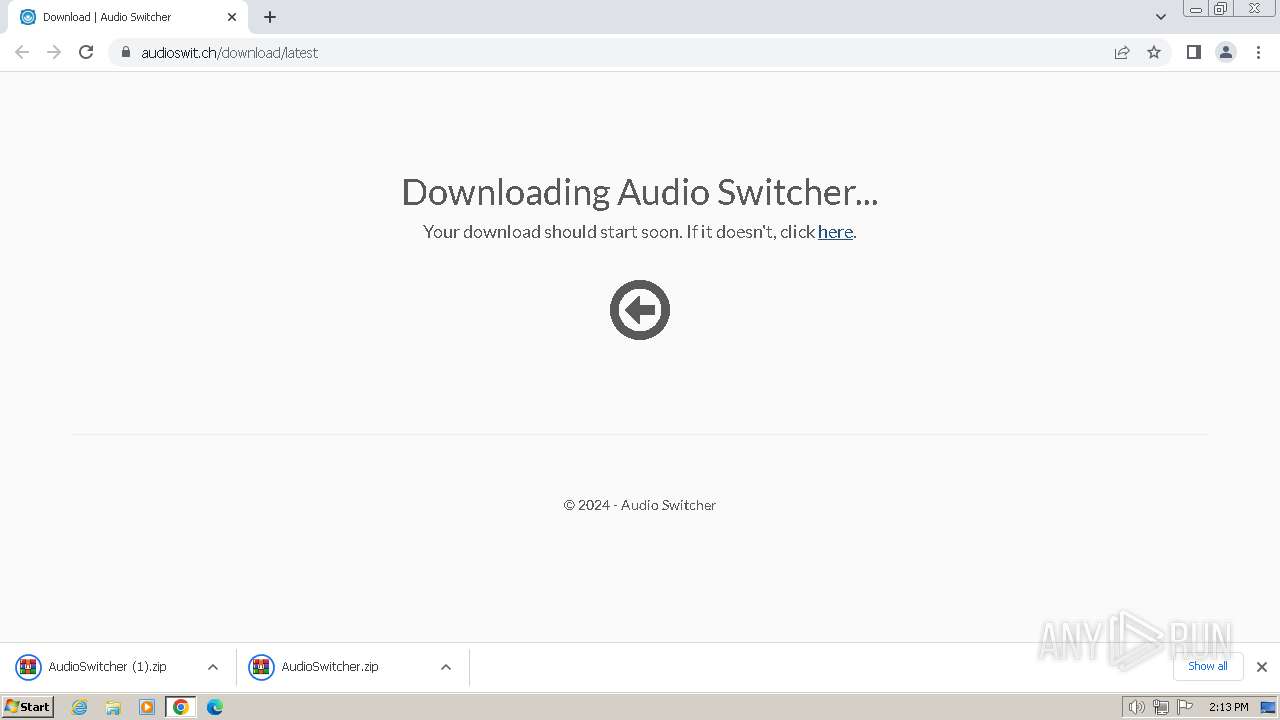Click the Show desktop tray icon

click(x=1269, y=707)
